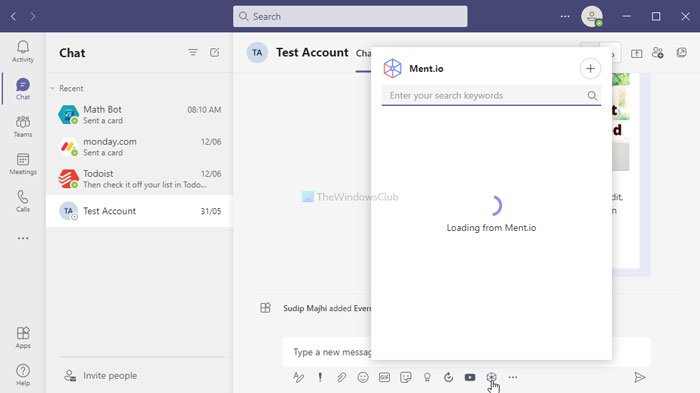Set message delivery options (exclamation)
Viewport: 700px width, 393px height.
(x=320, y=377)
